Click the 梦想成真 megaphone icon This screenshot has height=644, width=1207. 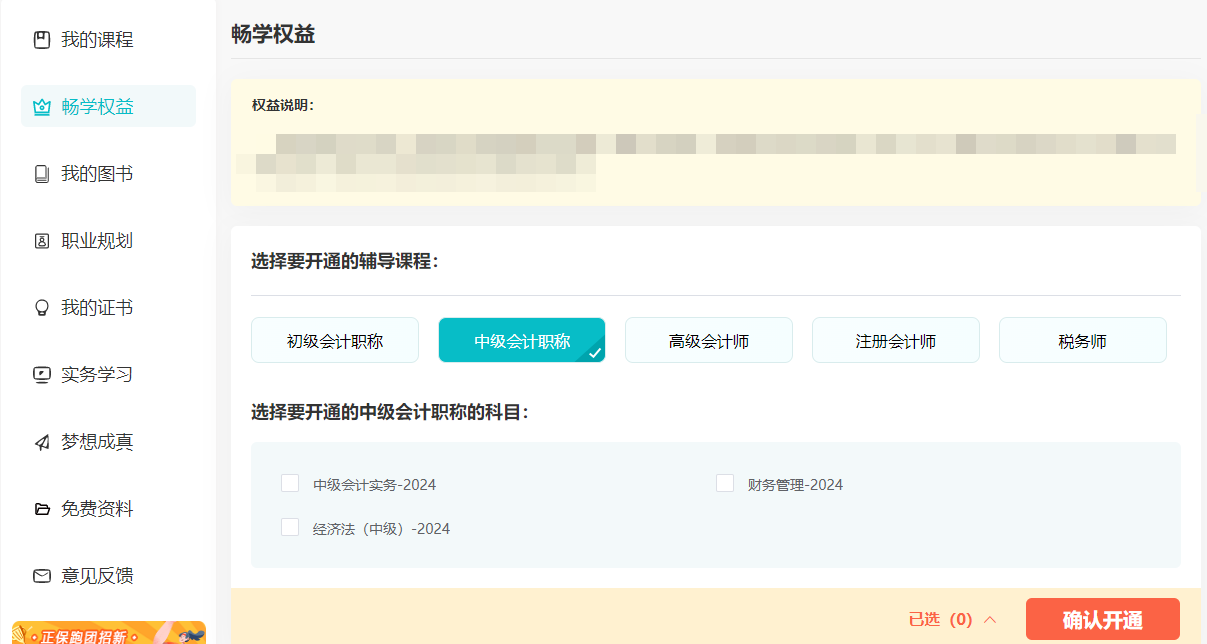[x=40, y=441]
